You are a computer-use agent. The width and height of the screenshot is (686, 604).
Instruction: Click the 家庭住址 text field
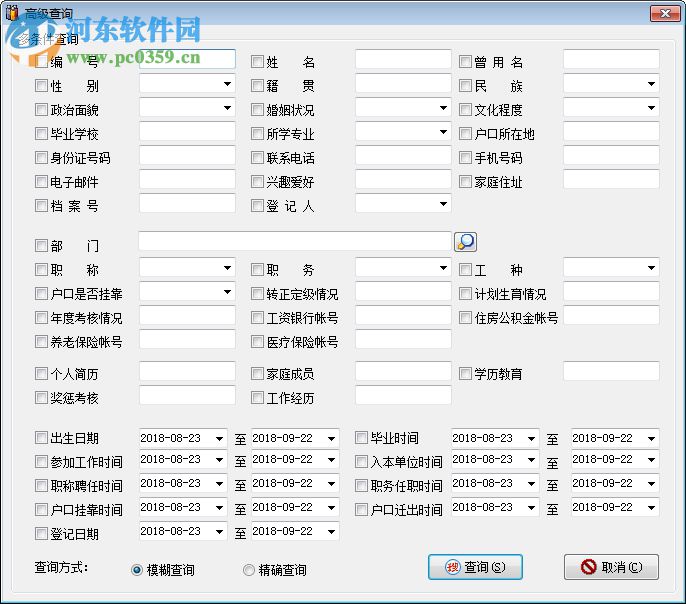(611, 179)
